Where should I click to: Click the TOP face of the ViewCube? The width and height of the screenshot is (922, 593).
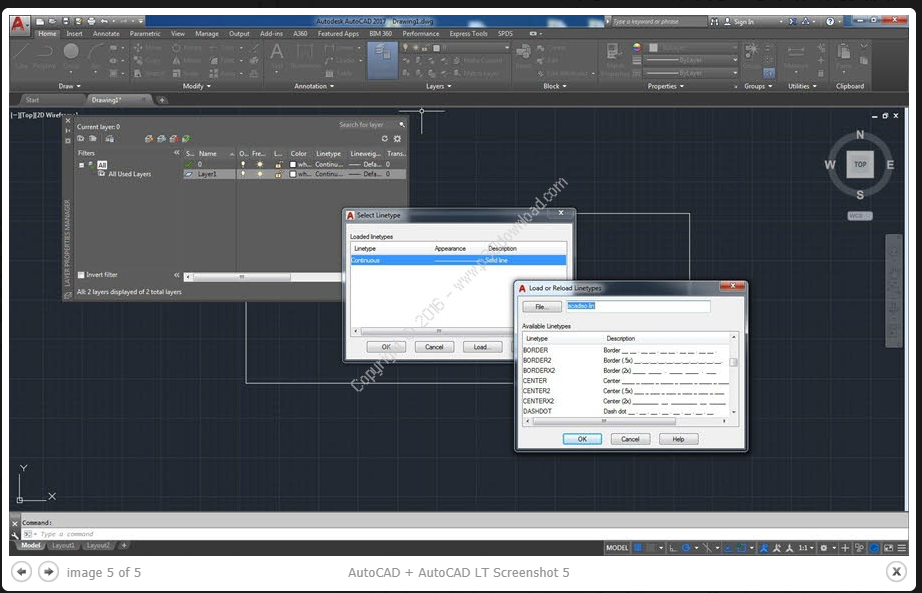coord(860,164)
